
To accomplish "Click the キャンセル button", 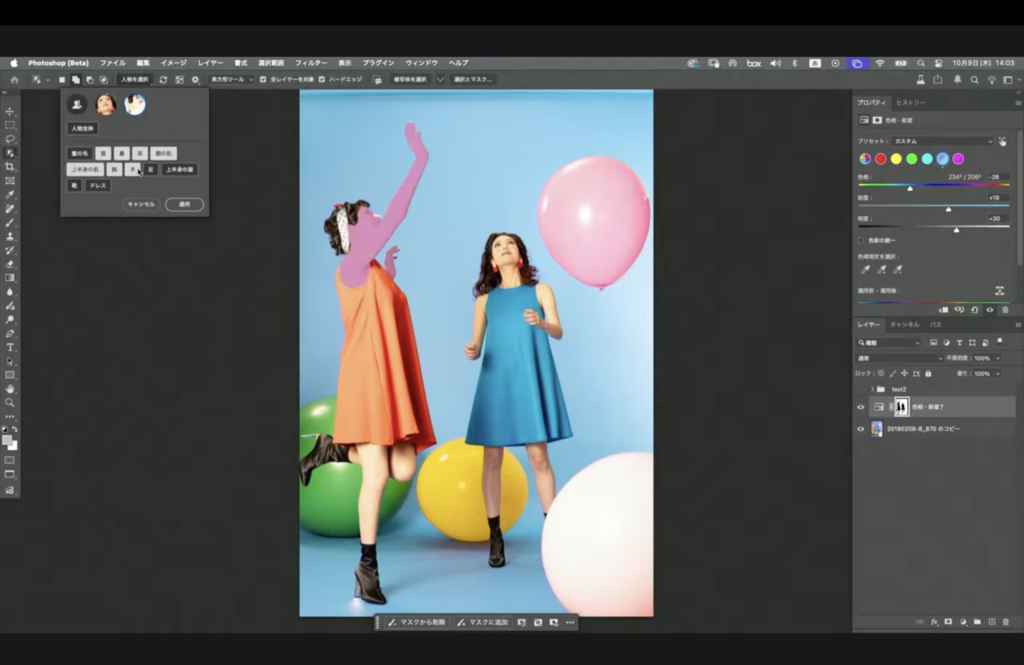I will point(140,204).
